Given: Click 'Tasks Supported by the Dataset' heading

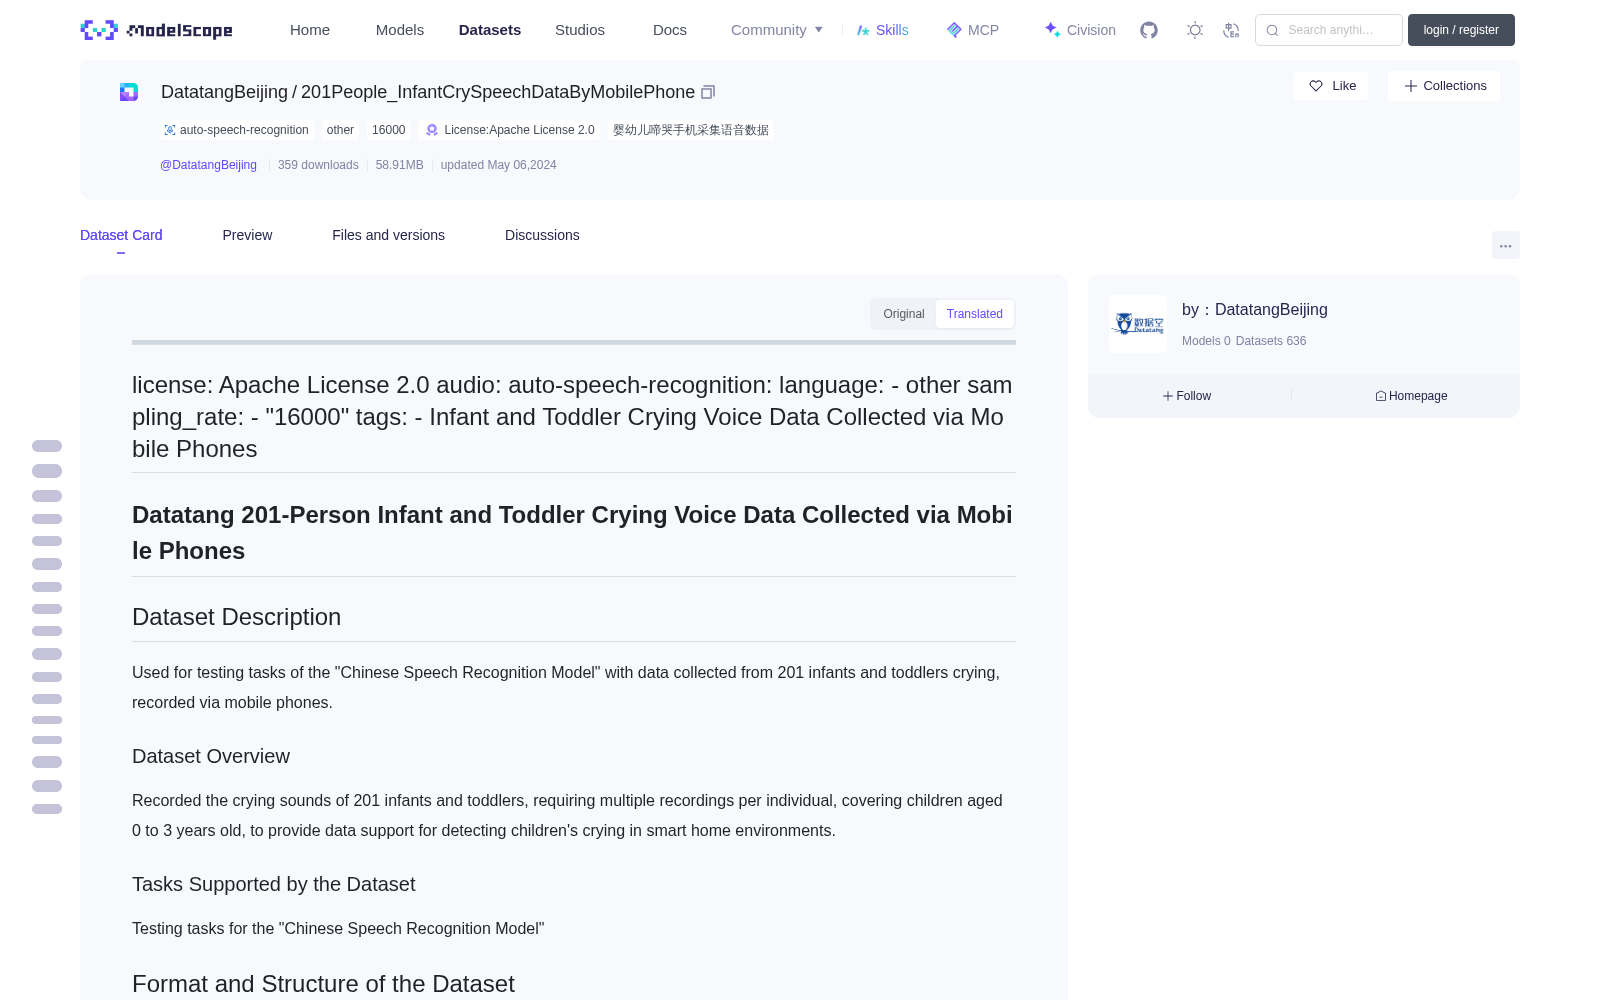Looking at the screenshot, I should pos(273,885).
